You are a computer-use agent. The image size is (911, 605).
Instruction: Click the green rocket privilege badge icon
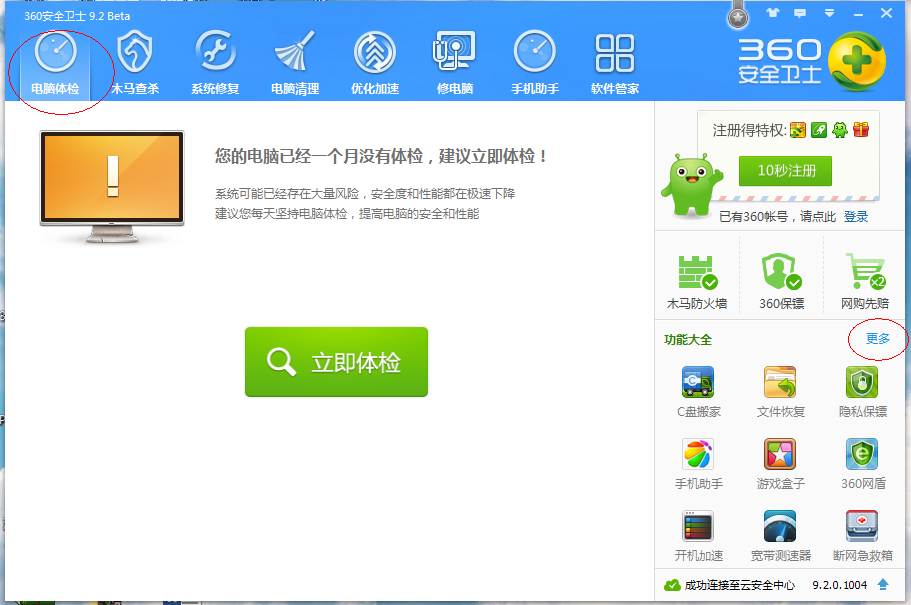click(819, 130)
